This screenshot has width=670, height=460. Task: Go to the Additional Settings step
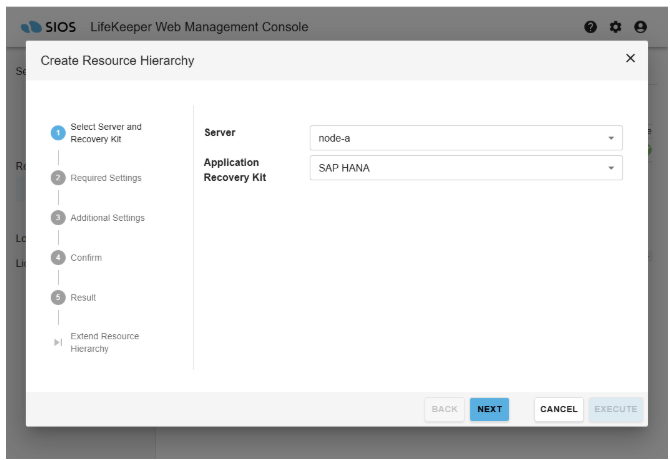tap(107, 218)
